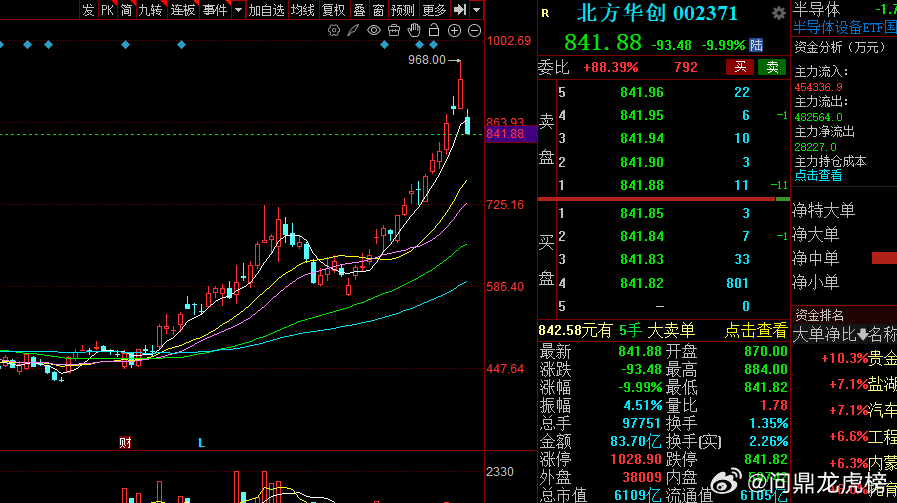Click 点击查看 under 主力持仓成本
897x503 pixels.
[x=818, y=176]
